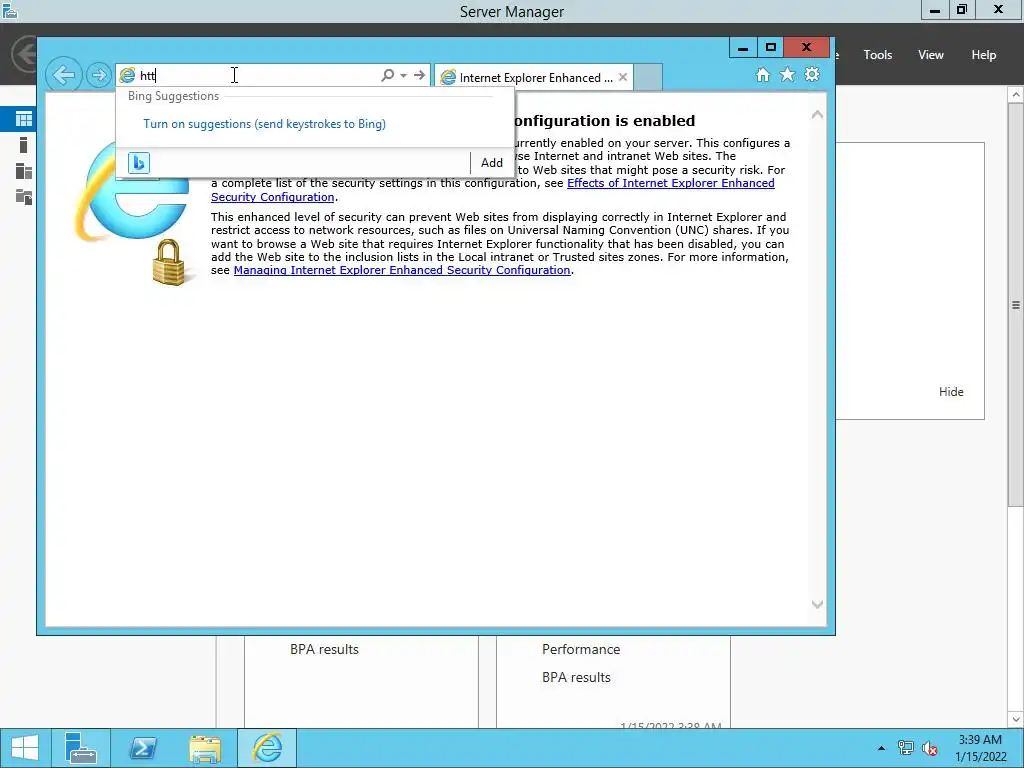Close the Internet Explorer Enhanced tab

[623, 77]
